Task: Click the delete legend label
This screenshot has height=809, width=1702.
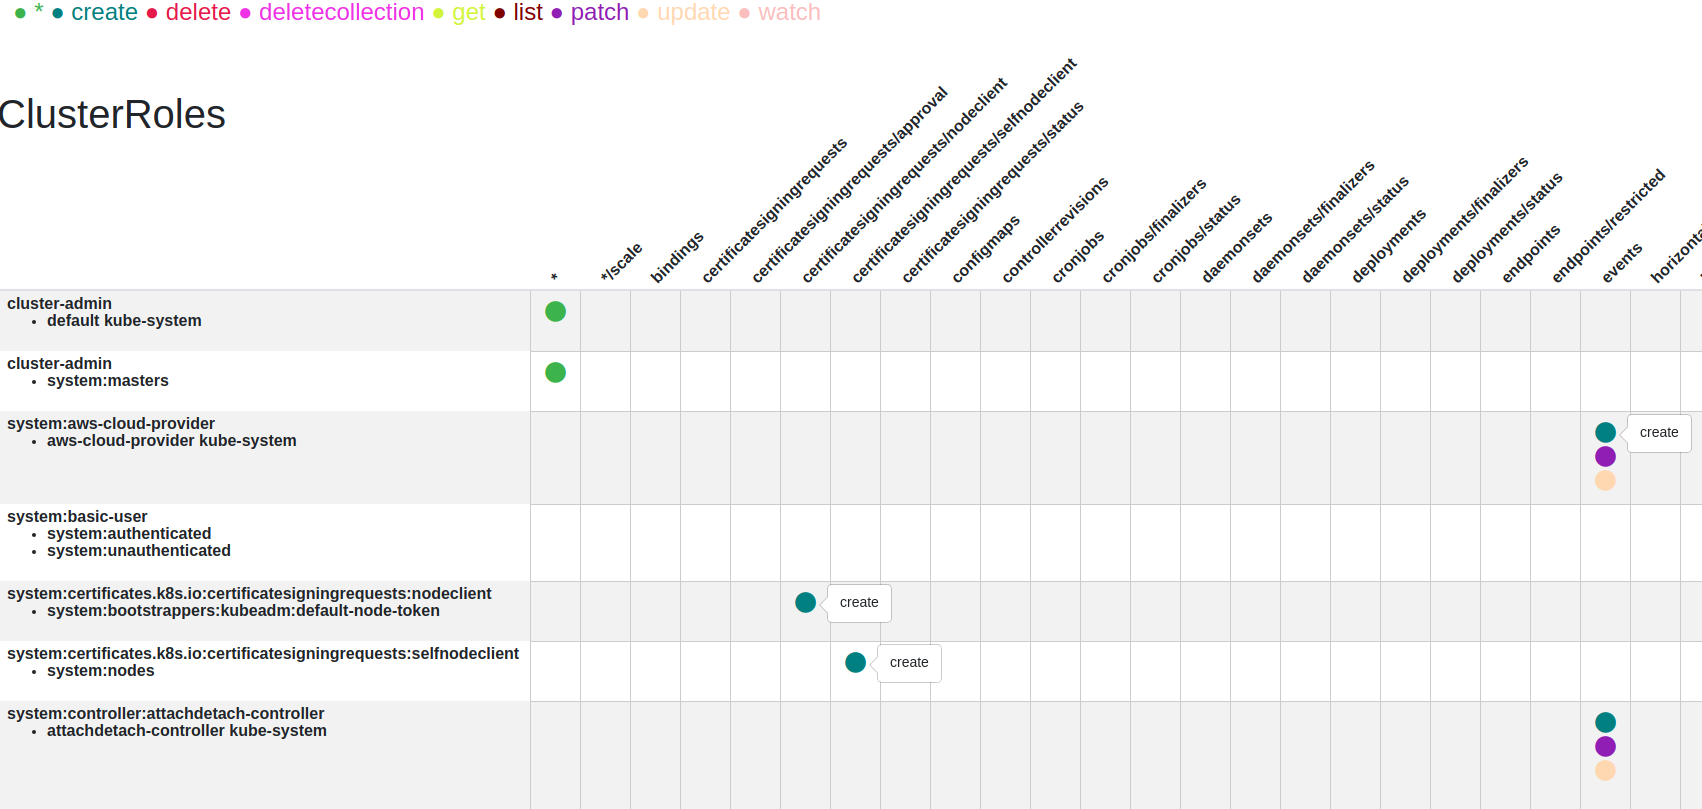Action: [x=198, y=12]
